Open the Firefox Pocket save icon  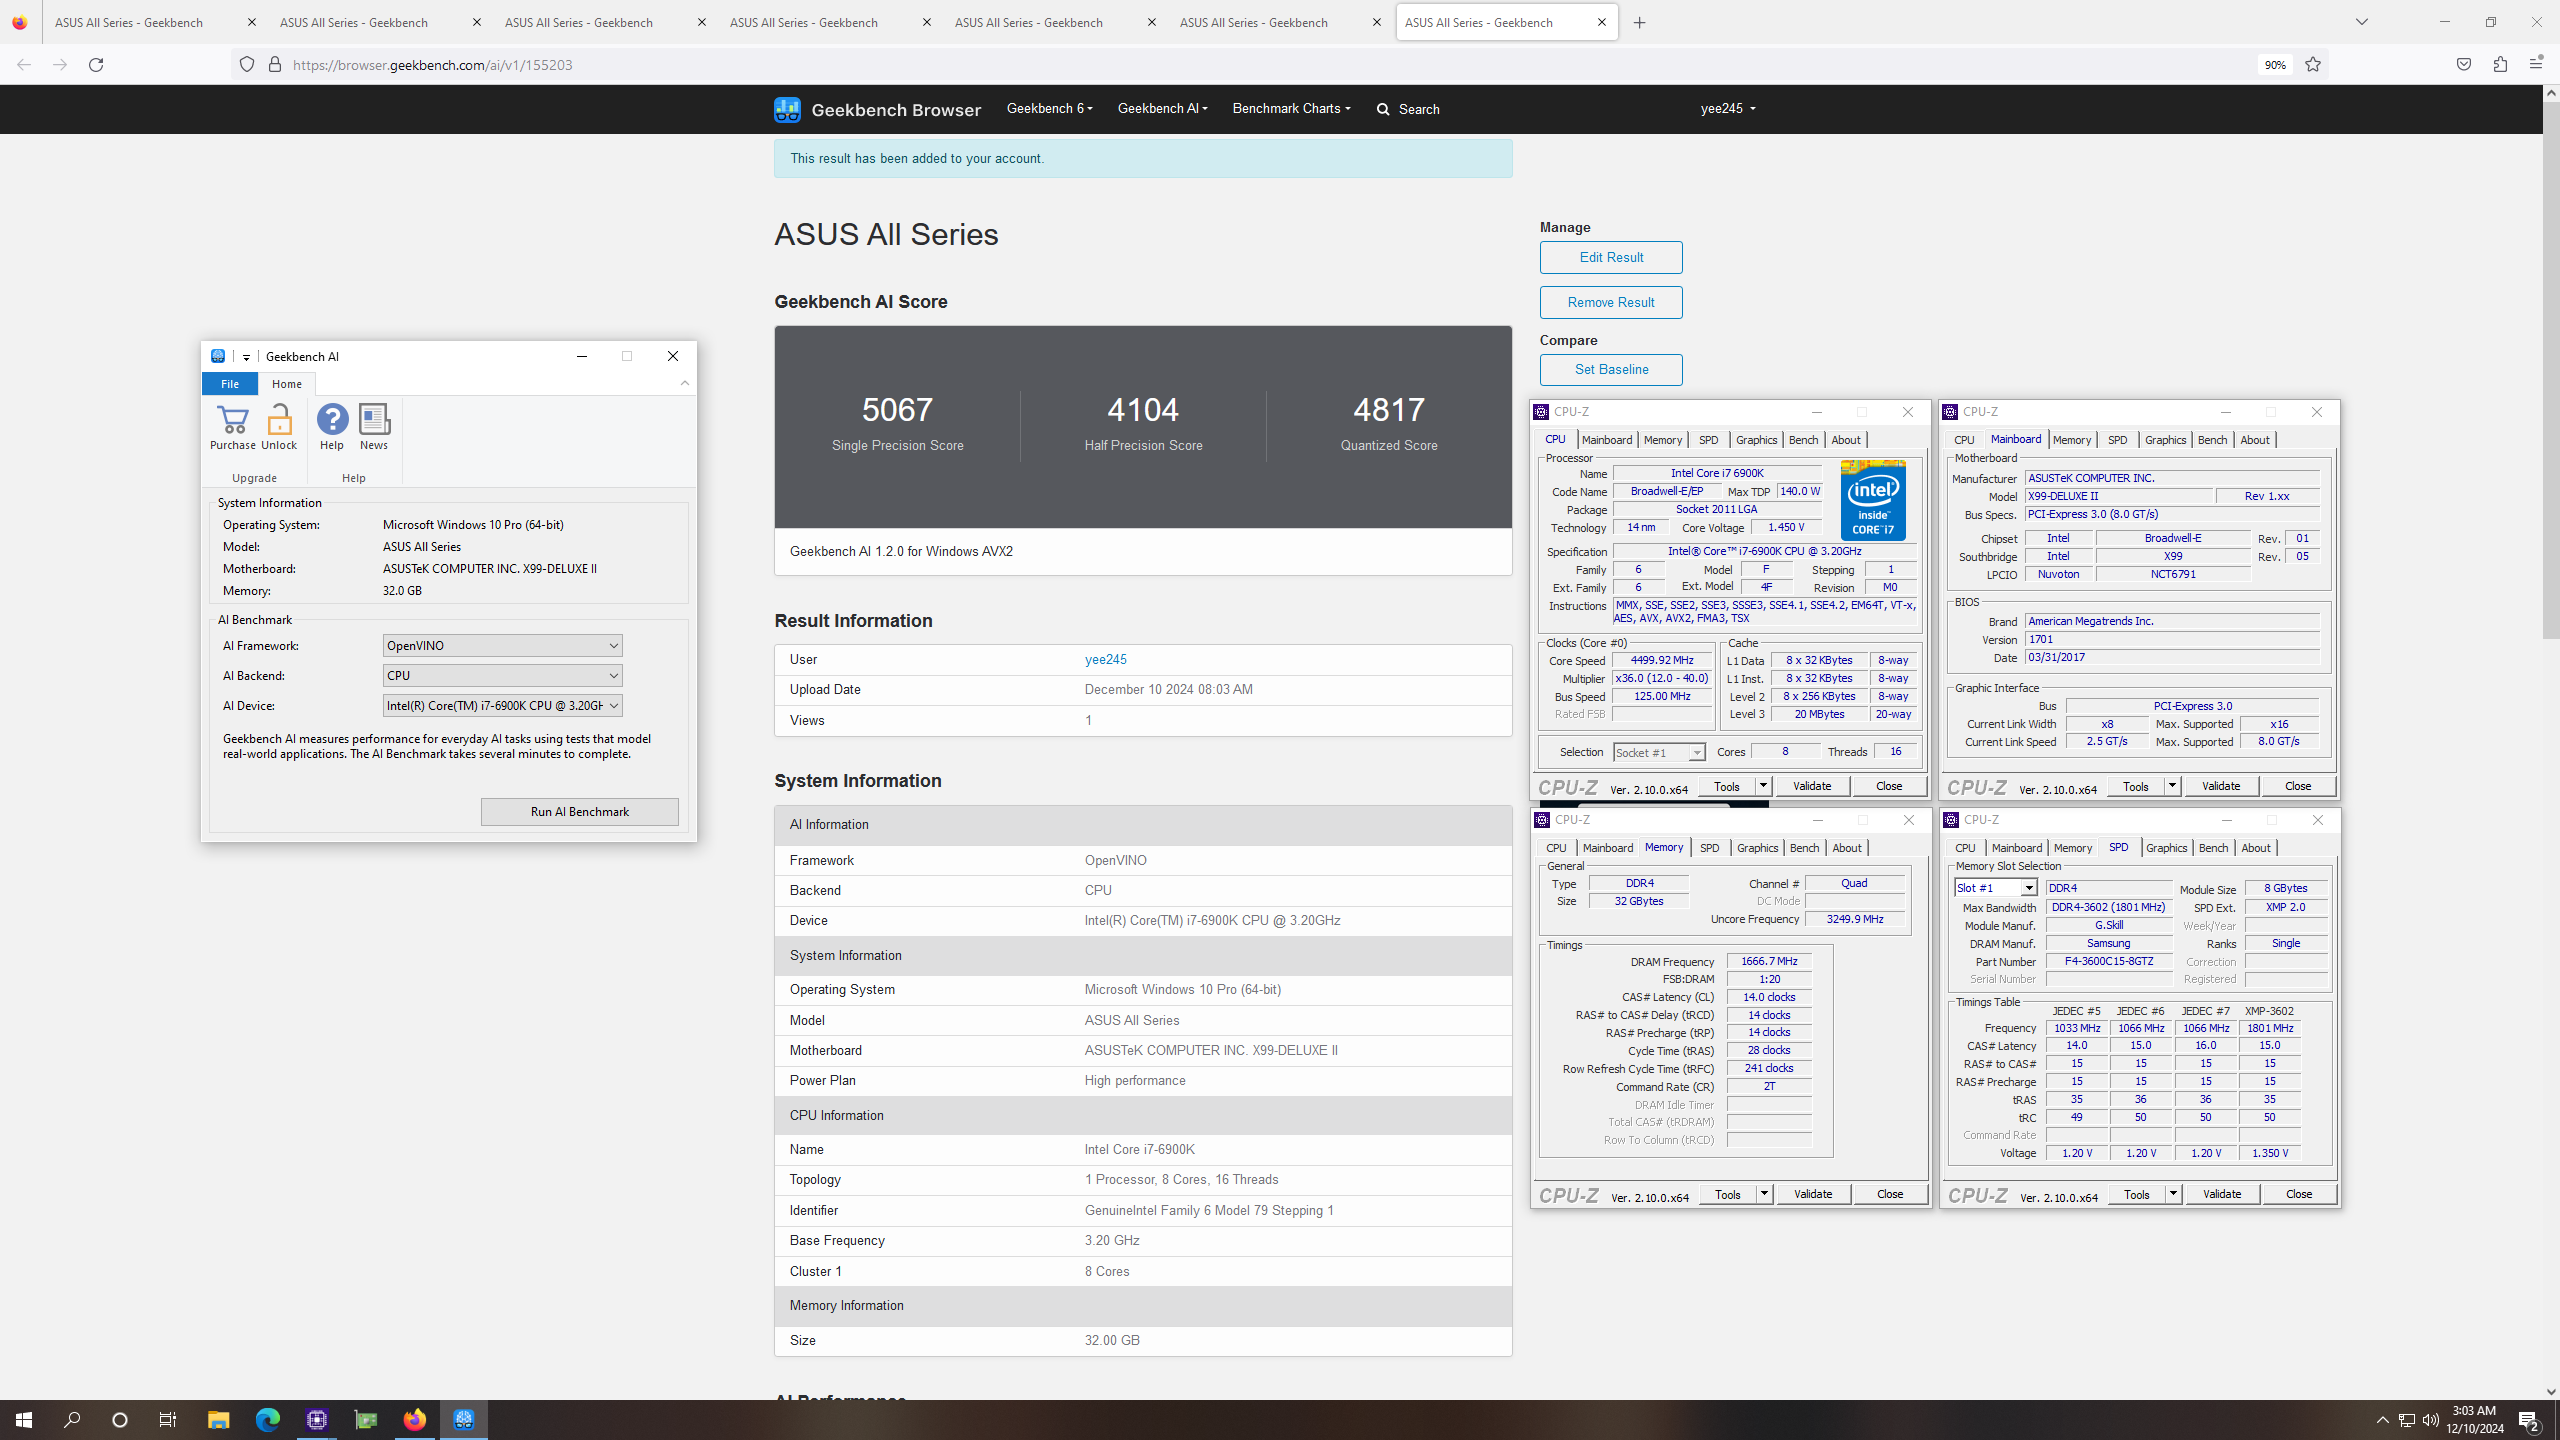(x=2464, y=65)
